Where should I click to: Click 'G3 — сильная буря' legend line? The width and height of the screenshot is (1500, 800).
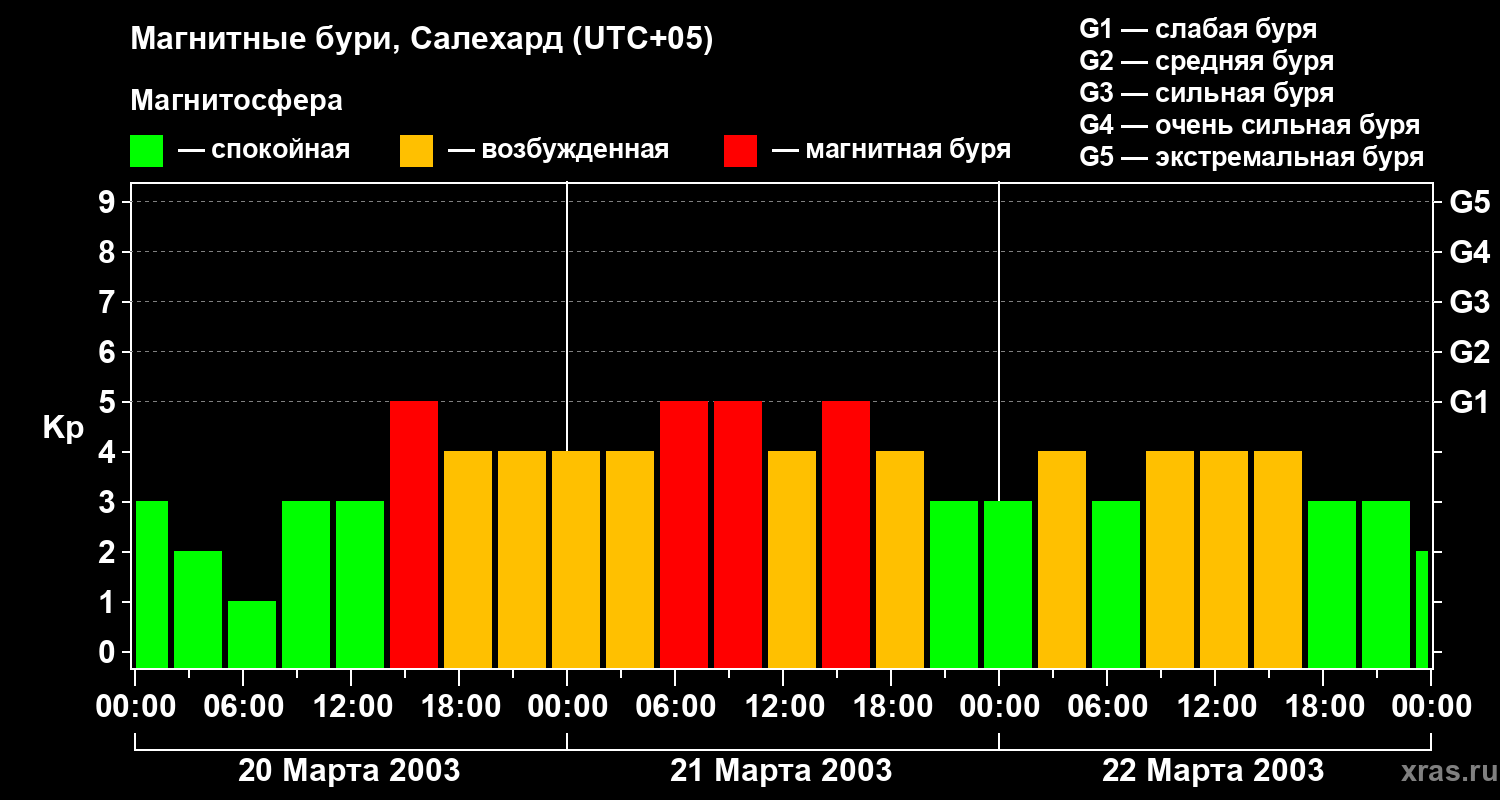[x=1207, y=93]
